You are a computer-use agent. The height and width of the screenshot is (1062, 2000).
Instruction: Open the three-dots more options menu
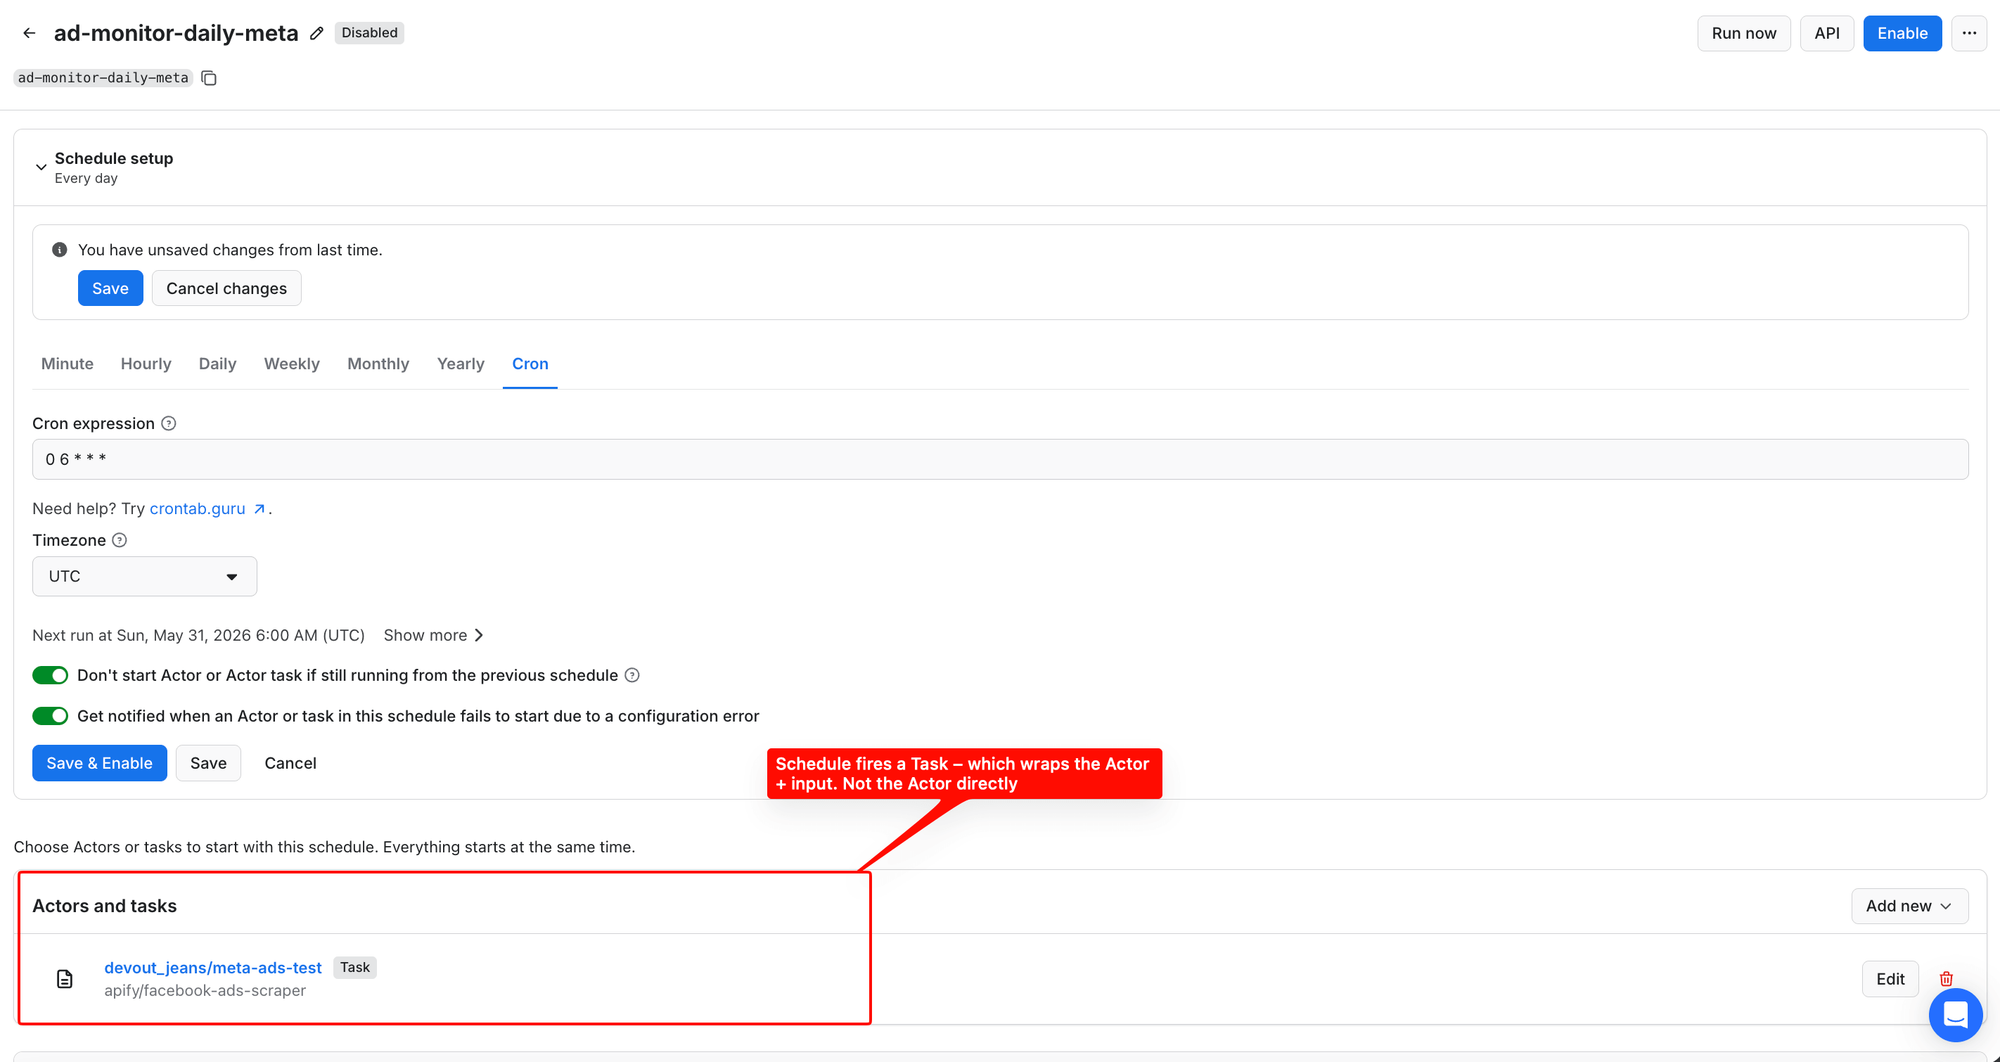pyautogui.click(x=1968, y=33)
